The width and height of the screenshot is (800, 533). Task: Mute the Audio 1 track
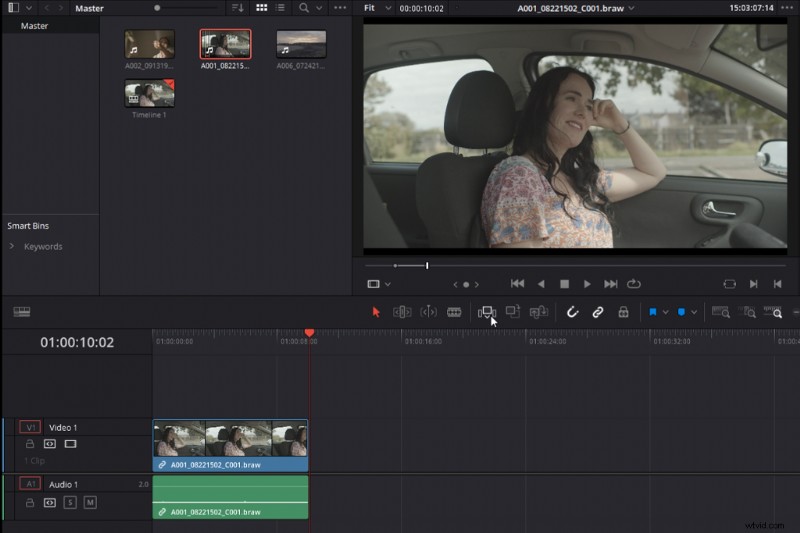coord(90,503)
